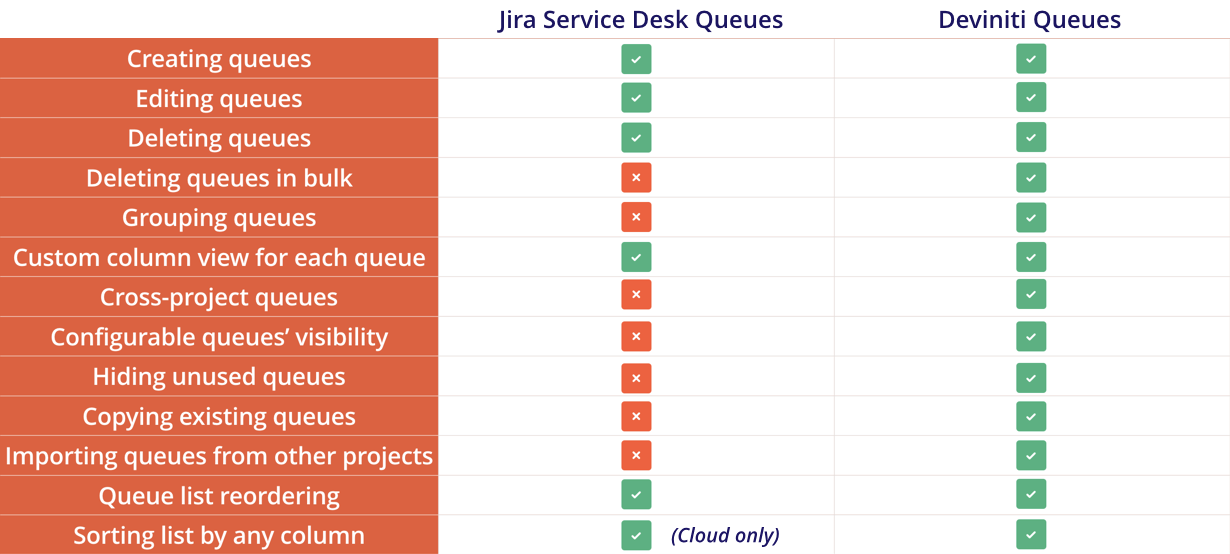This screenshot has width=1230, height=554.
Task: Click Jira checkmark for Deleting queues
Action: coord(636,138)
